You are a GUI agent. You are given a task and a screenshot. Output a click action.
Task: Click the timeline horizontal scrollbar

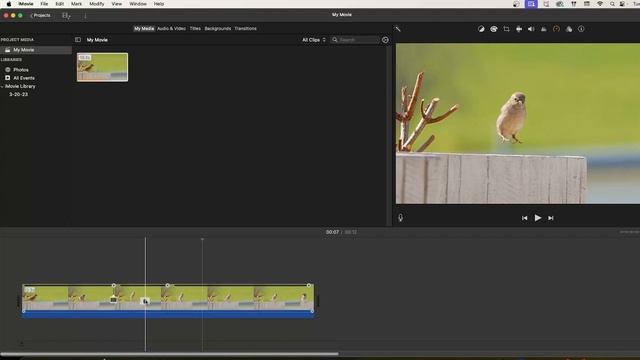[x=169, y=354]
